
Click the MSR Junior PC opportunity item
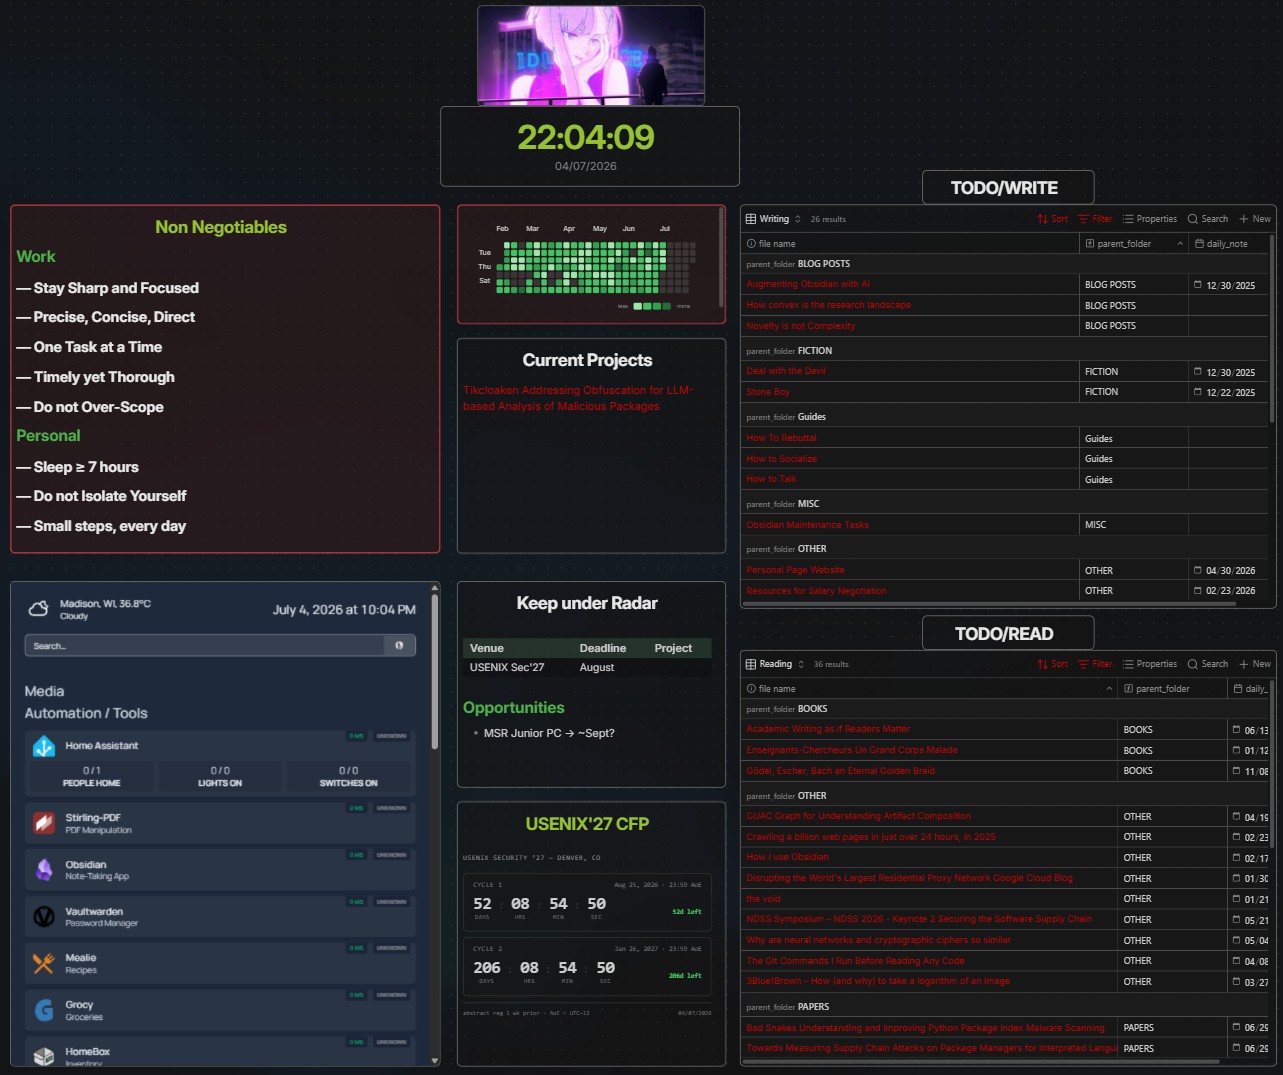pos(549,733)
